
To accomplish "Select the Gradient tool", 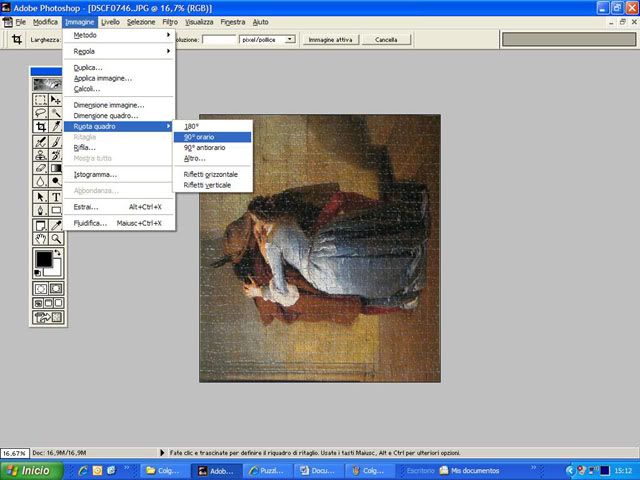I will [x=56, y=168].
